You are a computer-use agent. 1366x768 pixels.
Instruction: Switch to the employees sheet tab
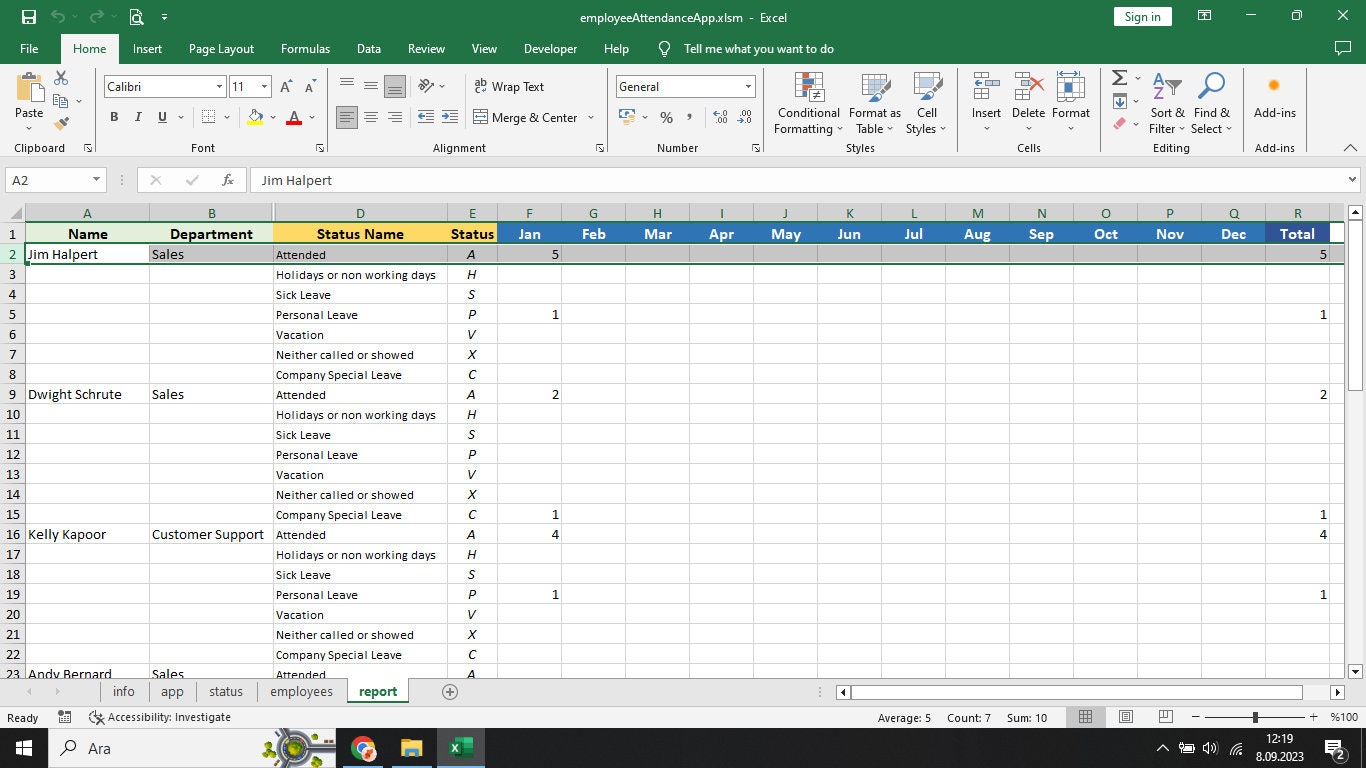coord(300,691)
